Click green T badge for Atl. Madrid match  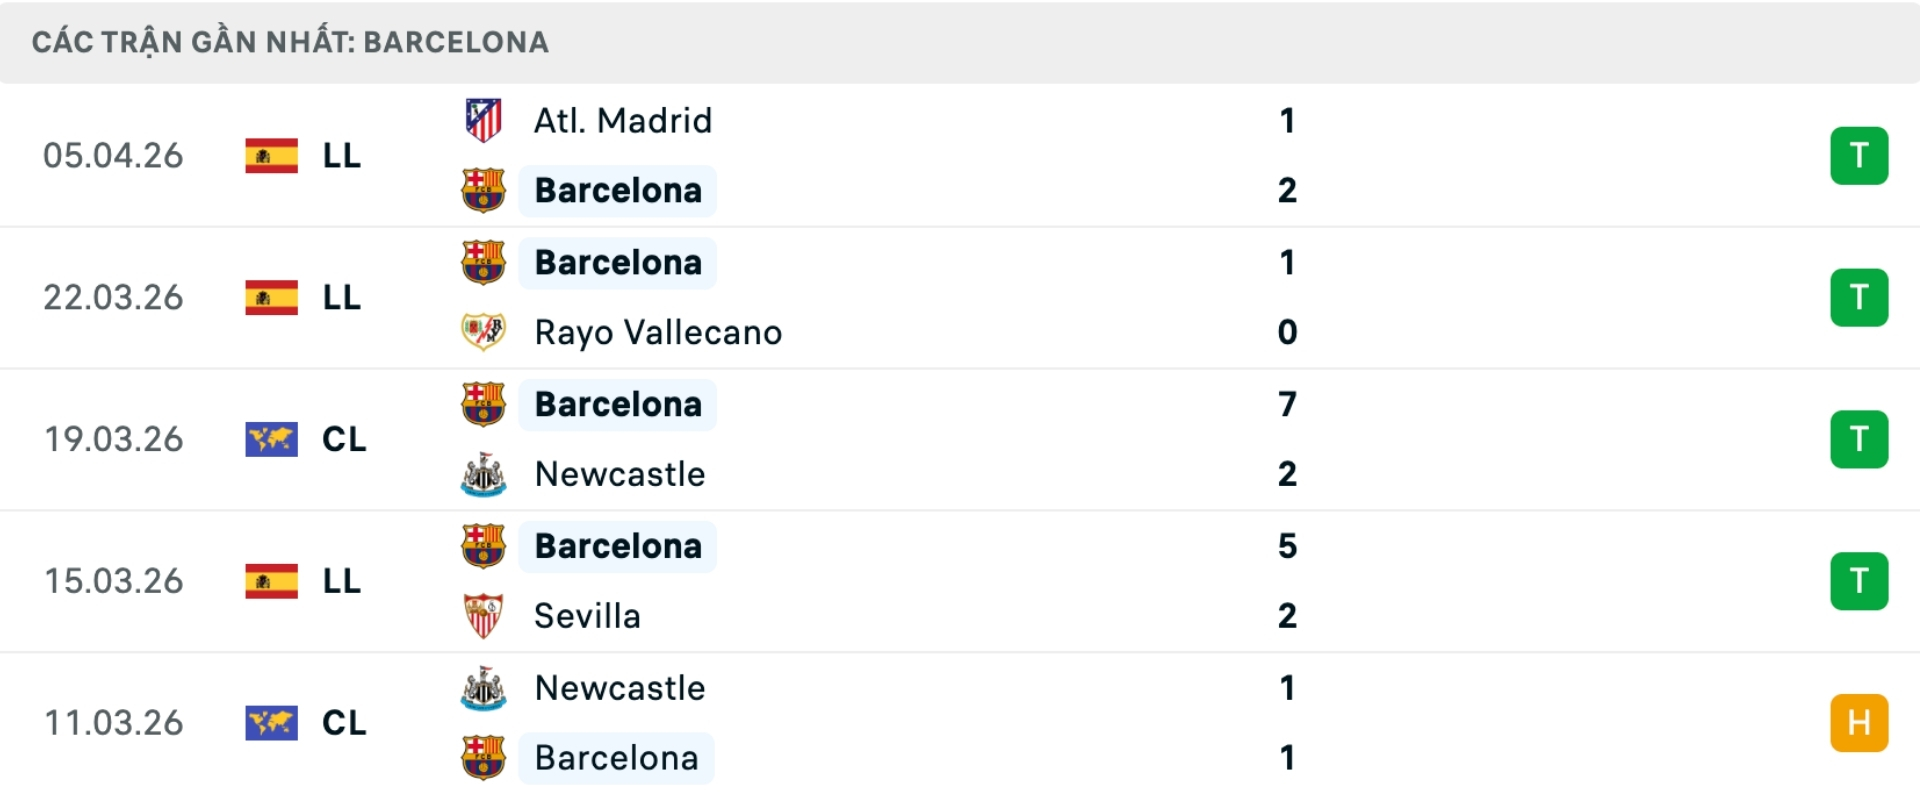click(1858, 156)
